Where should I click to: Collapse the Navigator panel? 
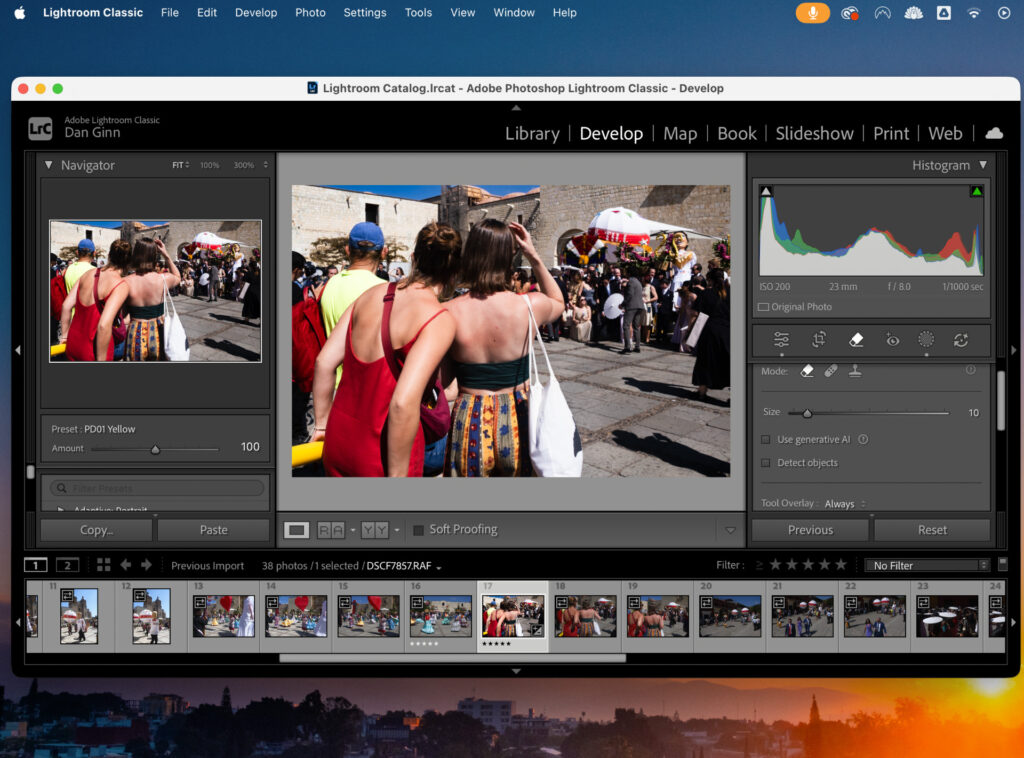click(x=47, y=165)
